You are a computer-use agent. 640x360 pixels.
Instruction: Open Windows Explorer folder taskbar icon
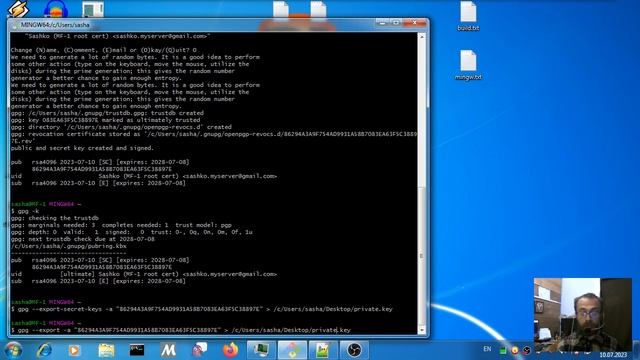106,350
